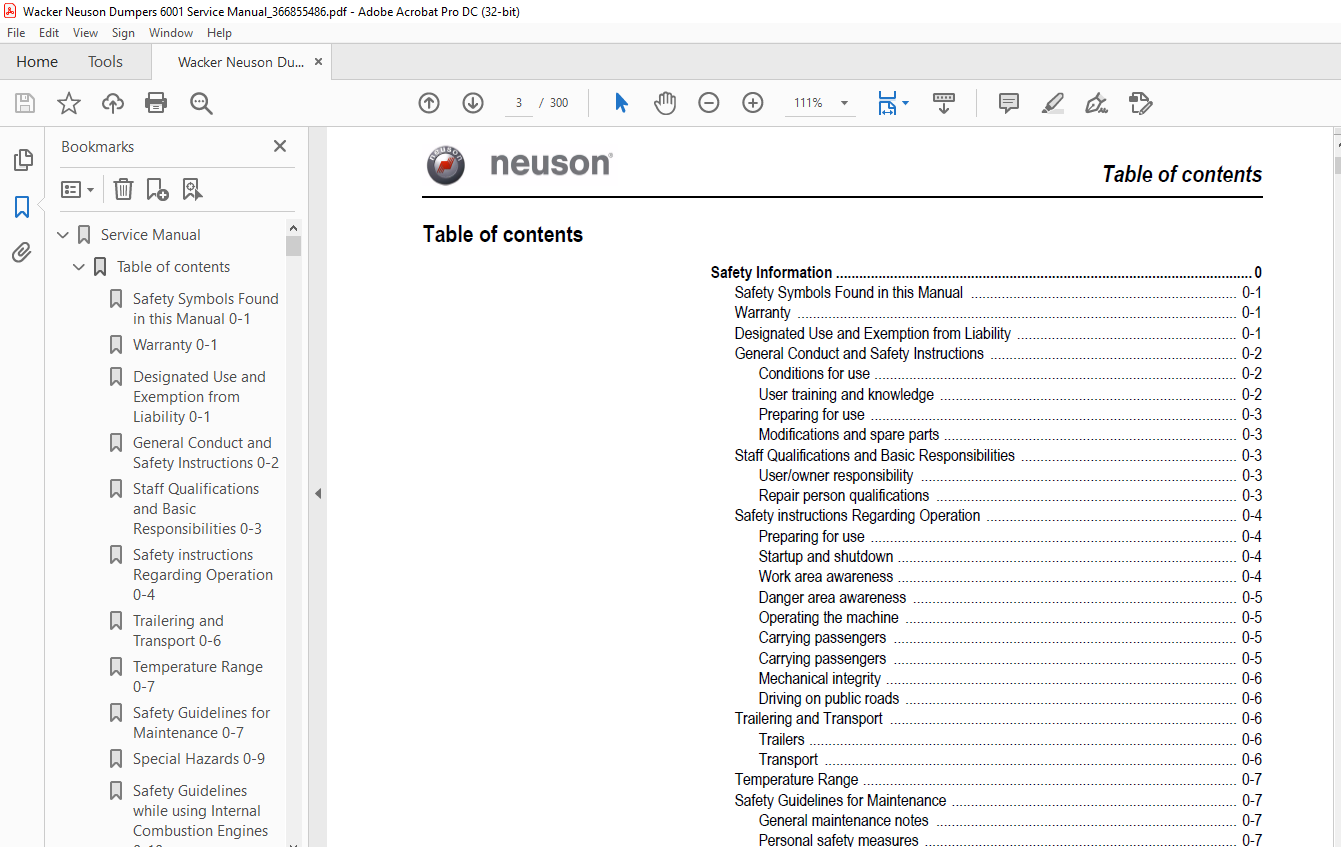Open Safety instructions Regarding Operation bookmark
1341x847 pixels.
203,575
